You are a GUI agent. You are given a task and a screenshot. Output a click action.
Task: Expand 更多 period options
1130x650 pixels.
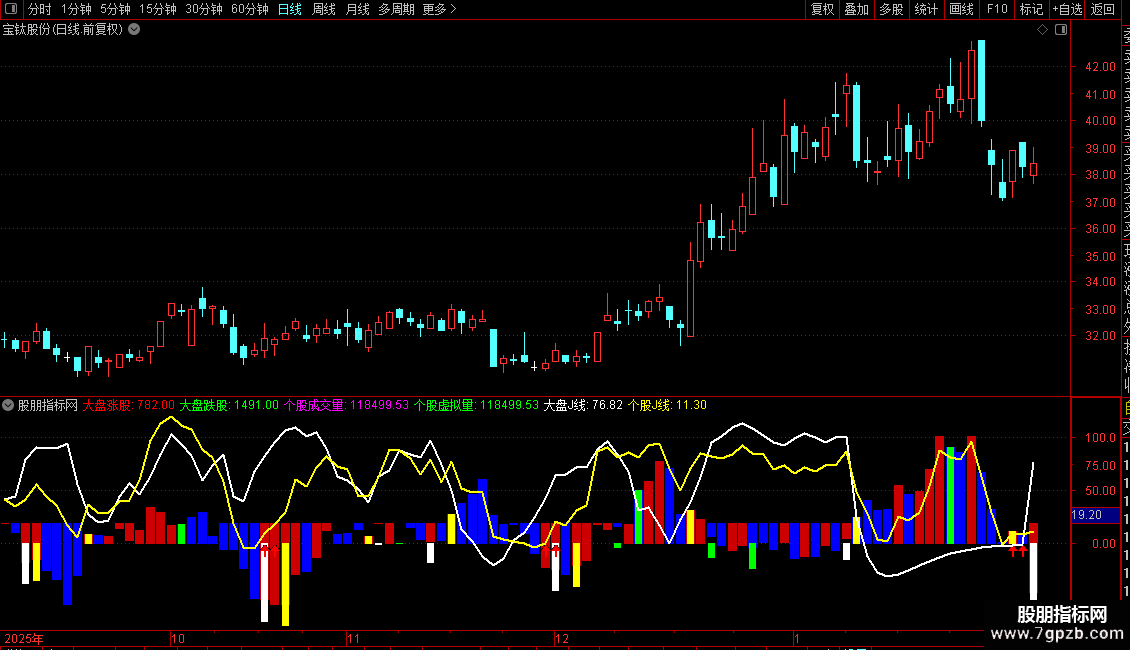[439, 9]
